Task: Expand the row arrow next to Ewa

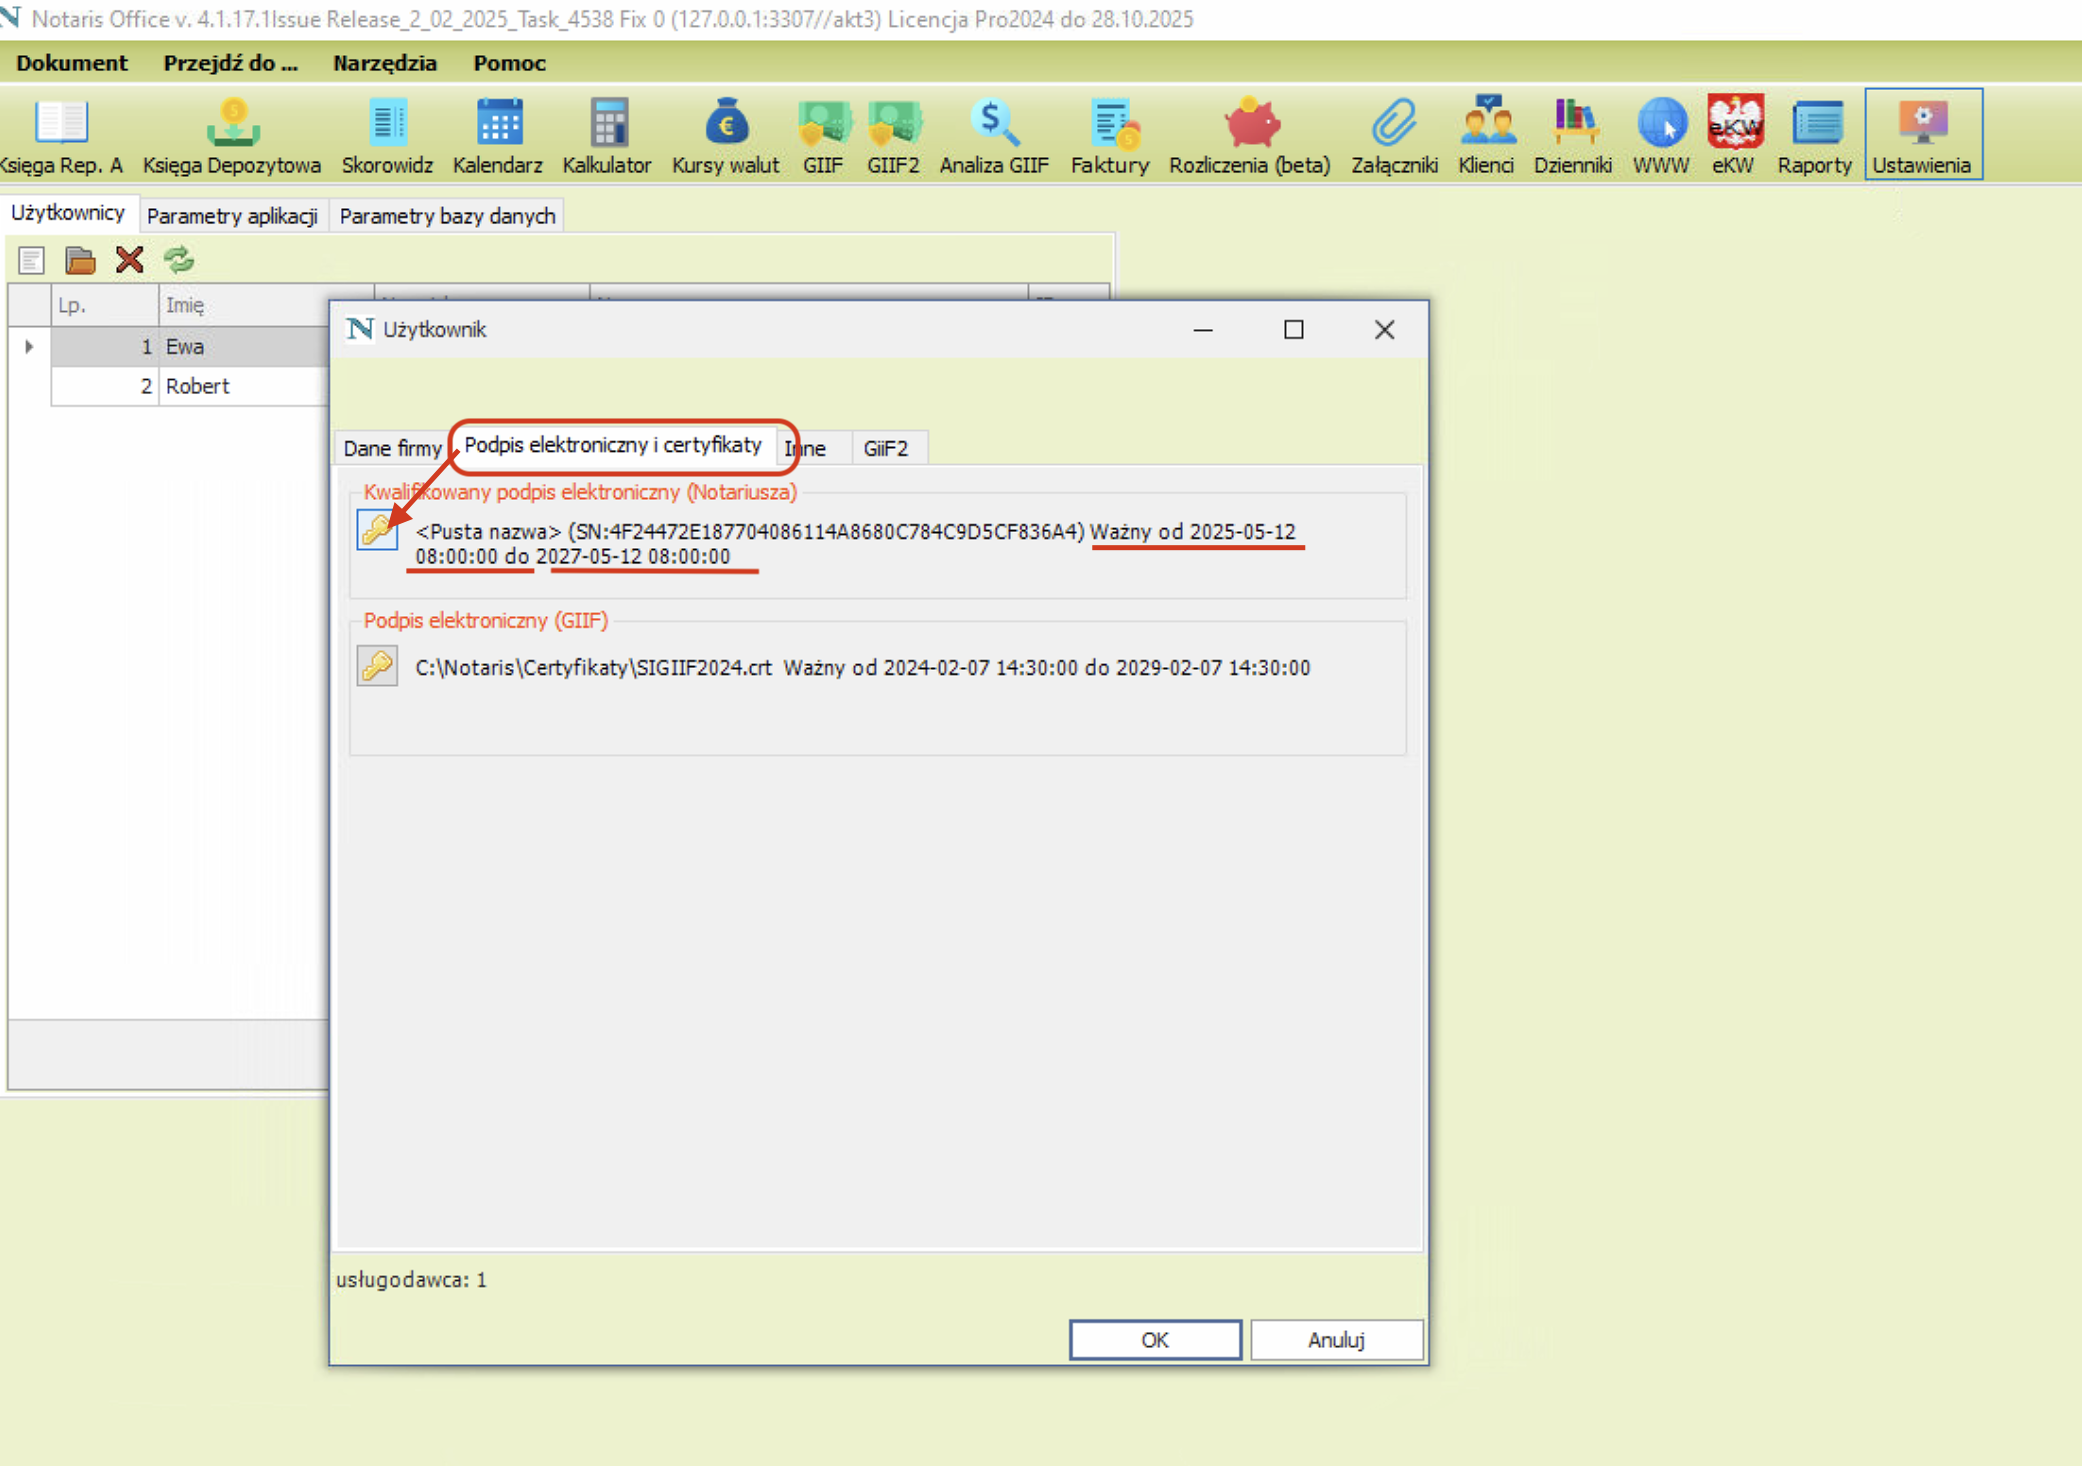Action: coord(29,346)
